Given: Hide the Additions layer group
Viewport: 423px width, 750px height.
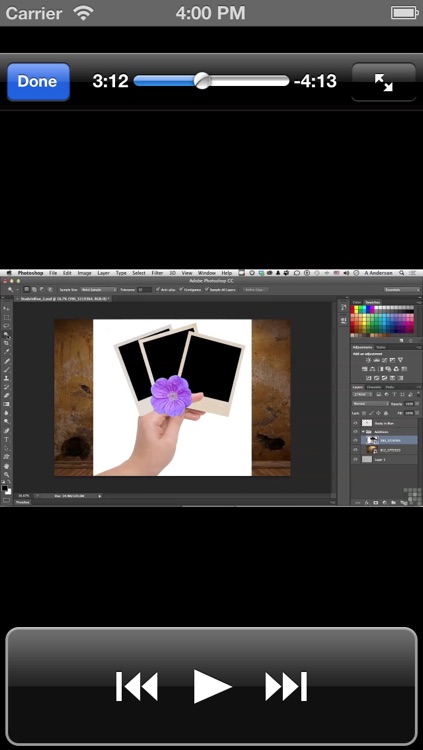Looking at the screenshot, I should (355, 431).
